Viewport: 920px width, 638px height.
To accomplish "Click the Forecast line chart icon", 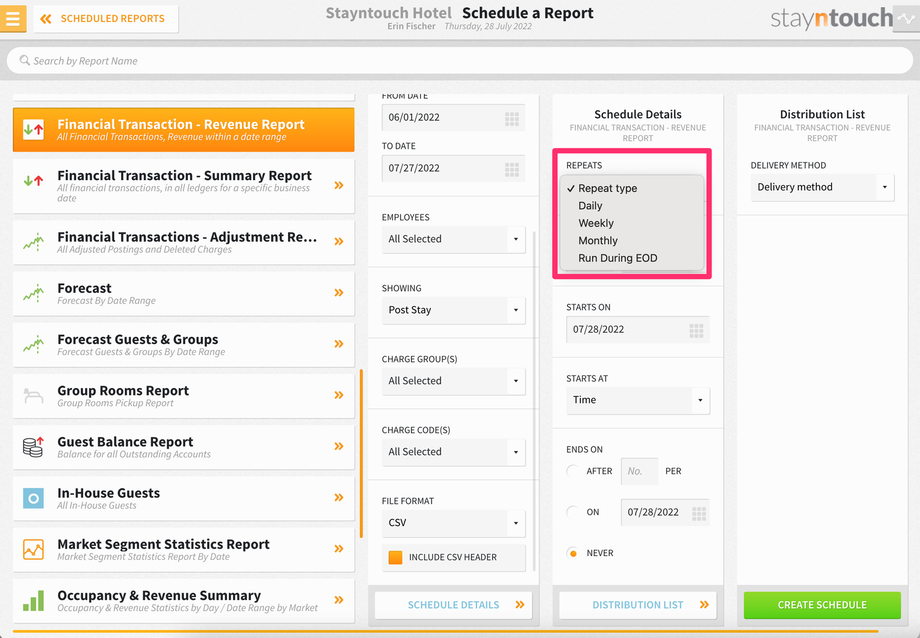I will pos(33,292).
